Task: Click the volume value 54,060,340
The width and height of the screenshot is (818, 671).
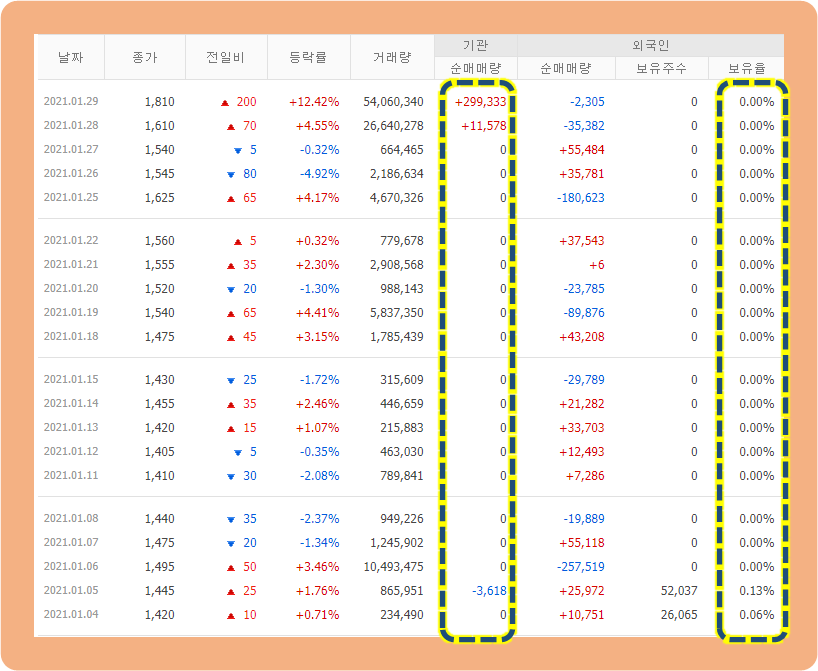Action: point(393,102)
